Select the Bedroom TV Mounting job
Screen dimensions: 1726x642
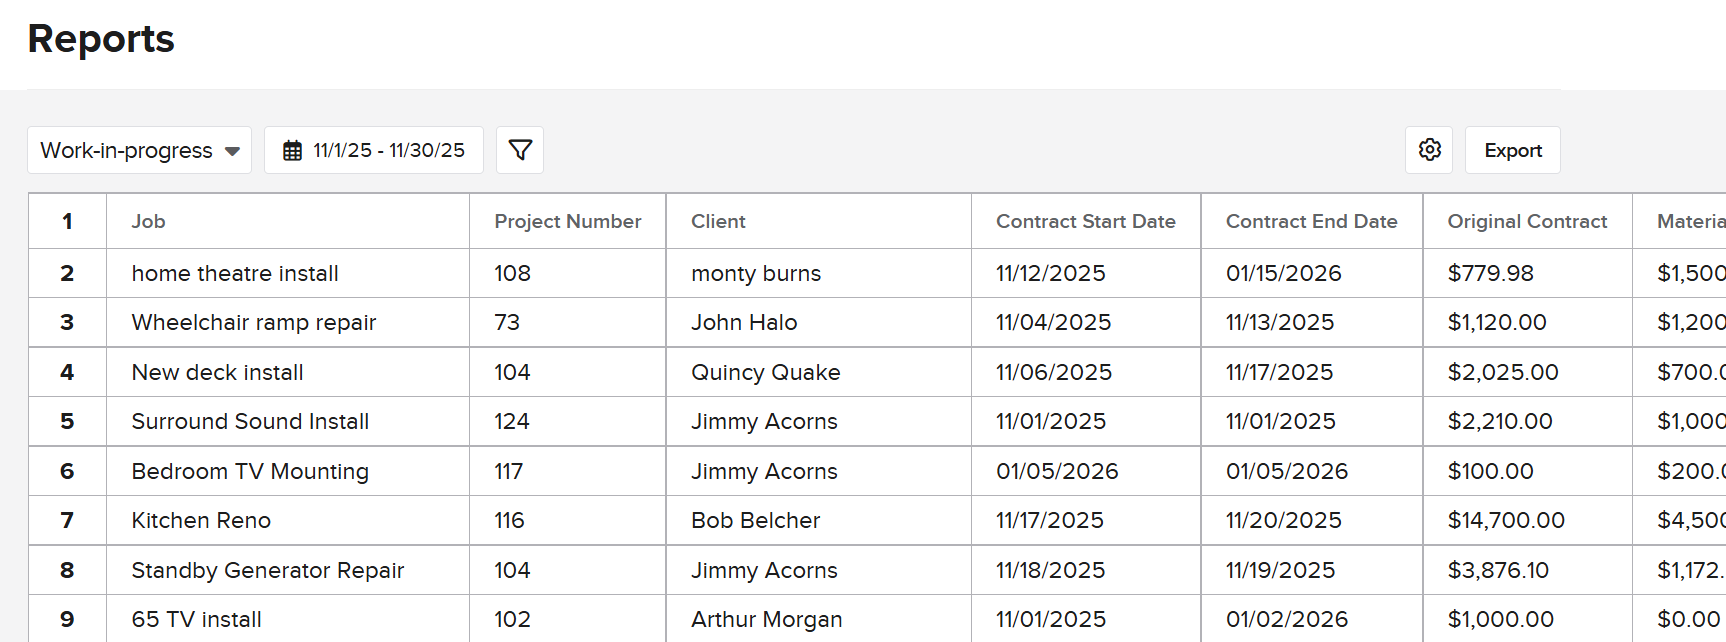point(250,471)
